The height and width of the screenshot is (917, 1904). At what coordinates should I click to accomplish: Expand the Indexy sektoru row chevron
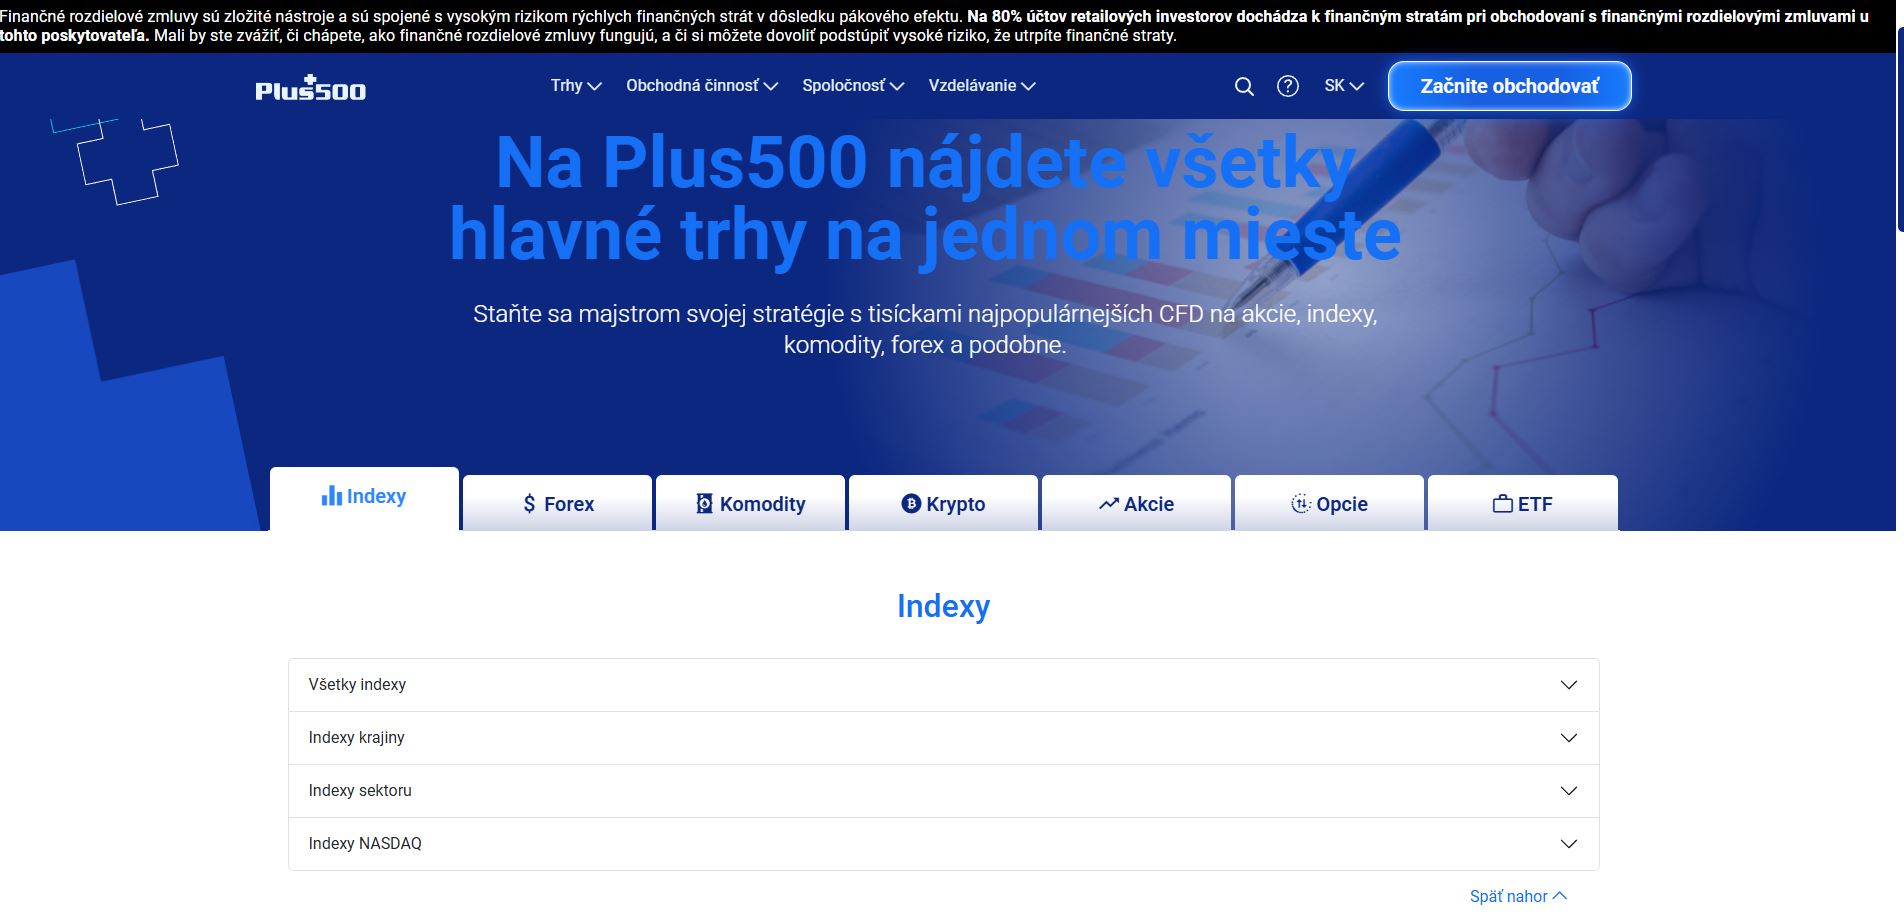(x=1569, y=791)
